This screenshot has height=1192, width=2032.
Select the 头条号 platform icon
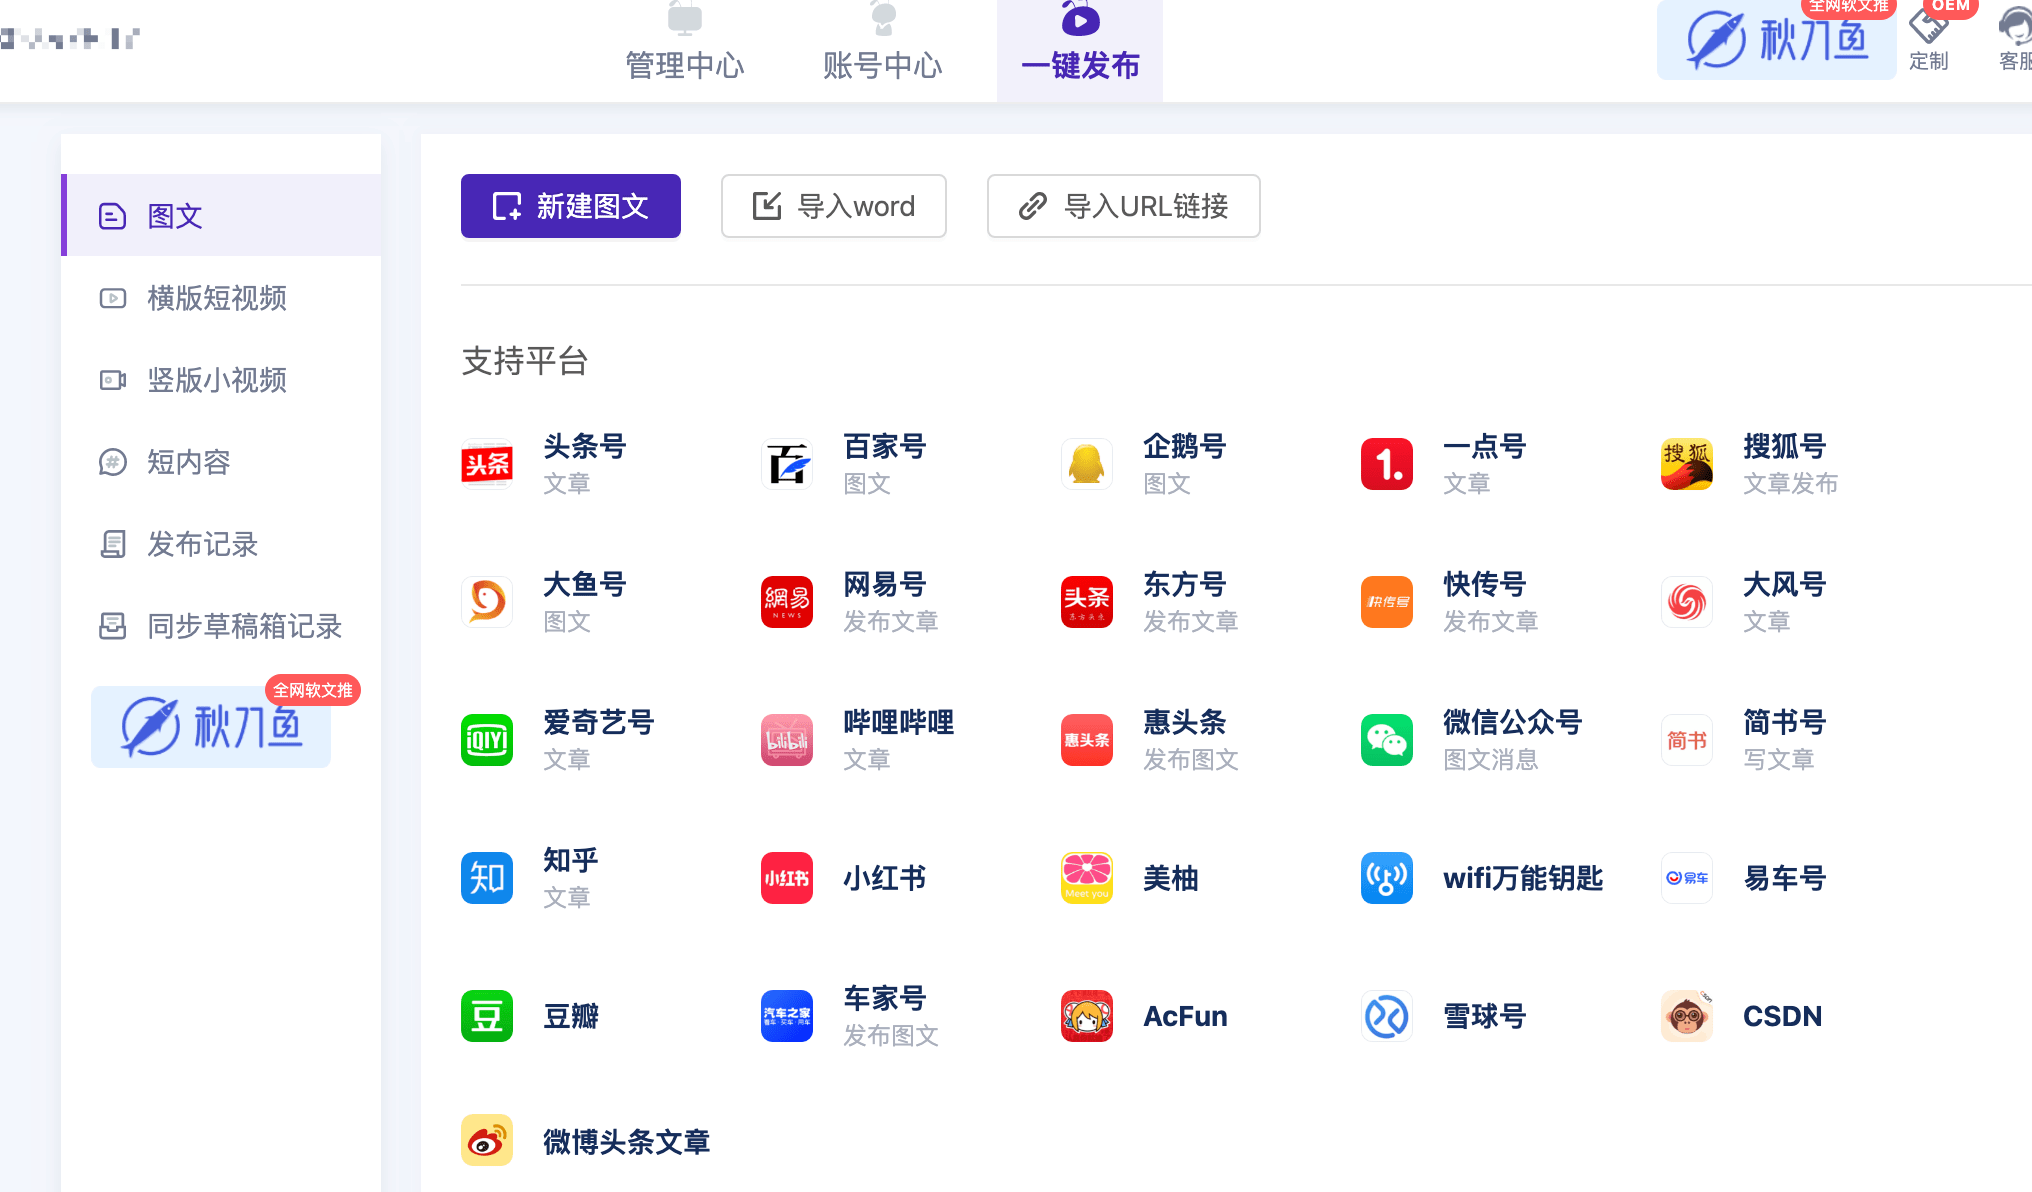pyautogui.click(x=487, y=463)
